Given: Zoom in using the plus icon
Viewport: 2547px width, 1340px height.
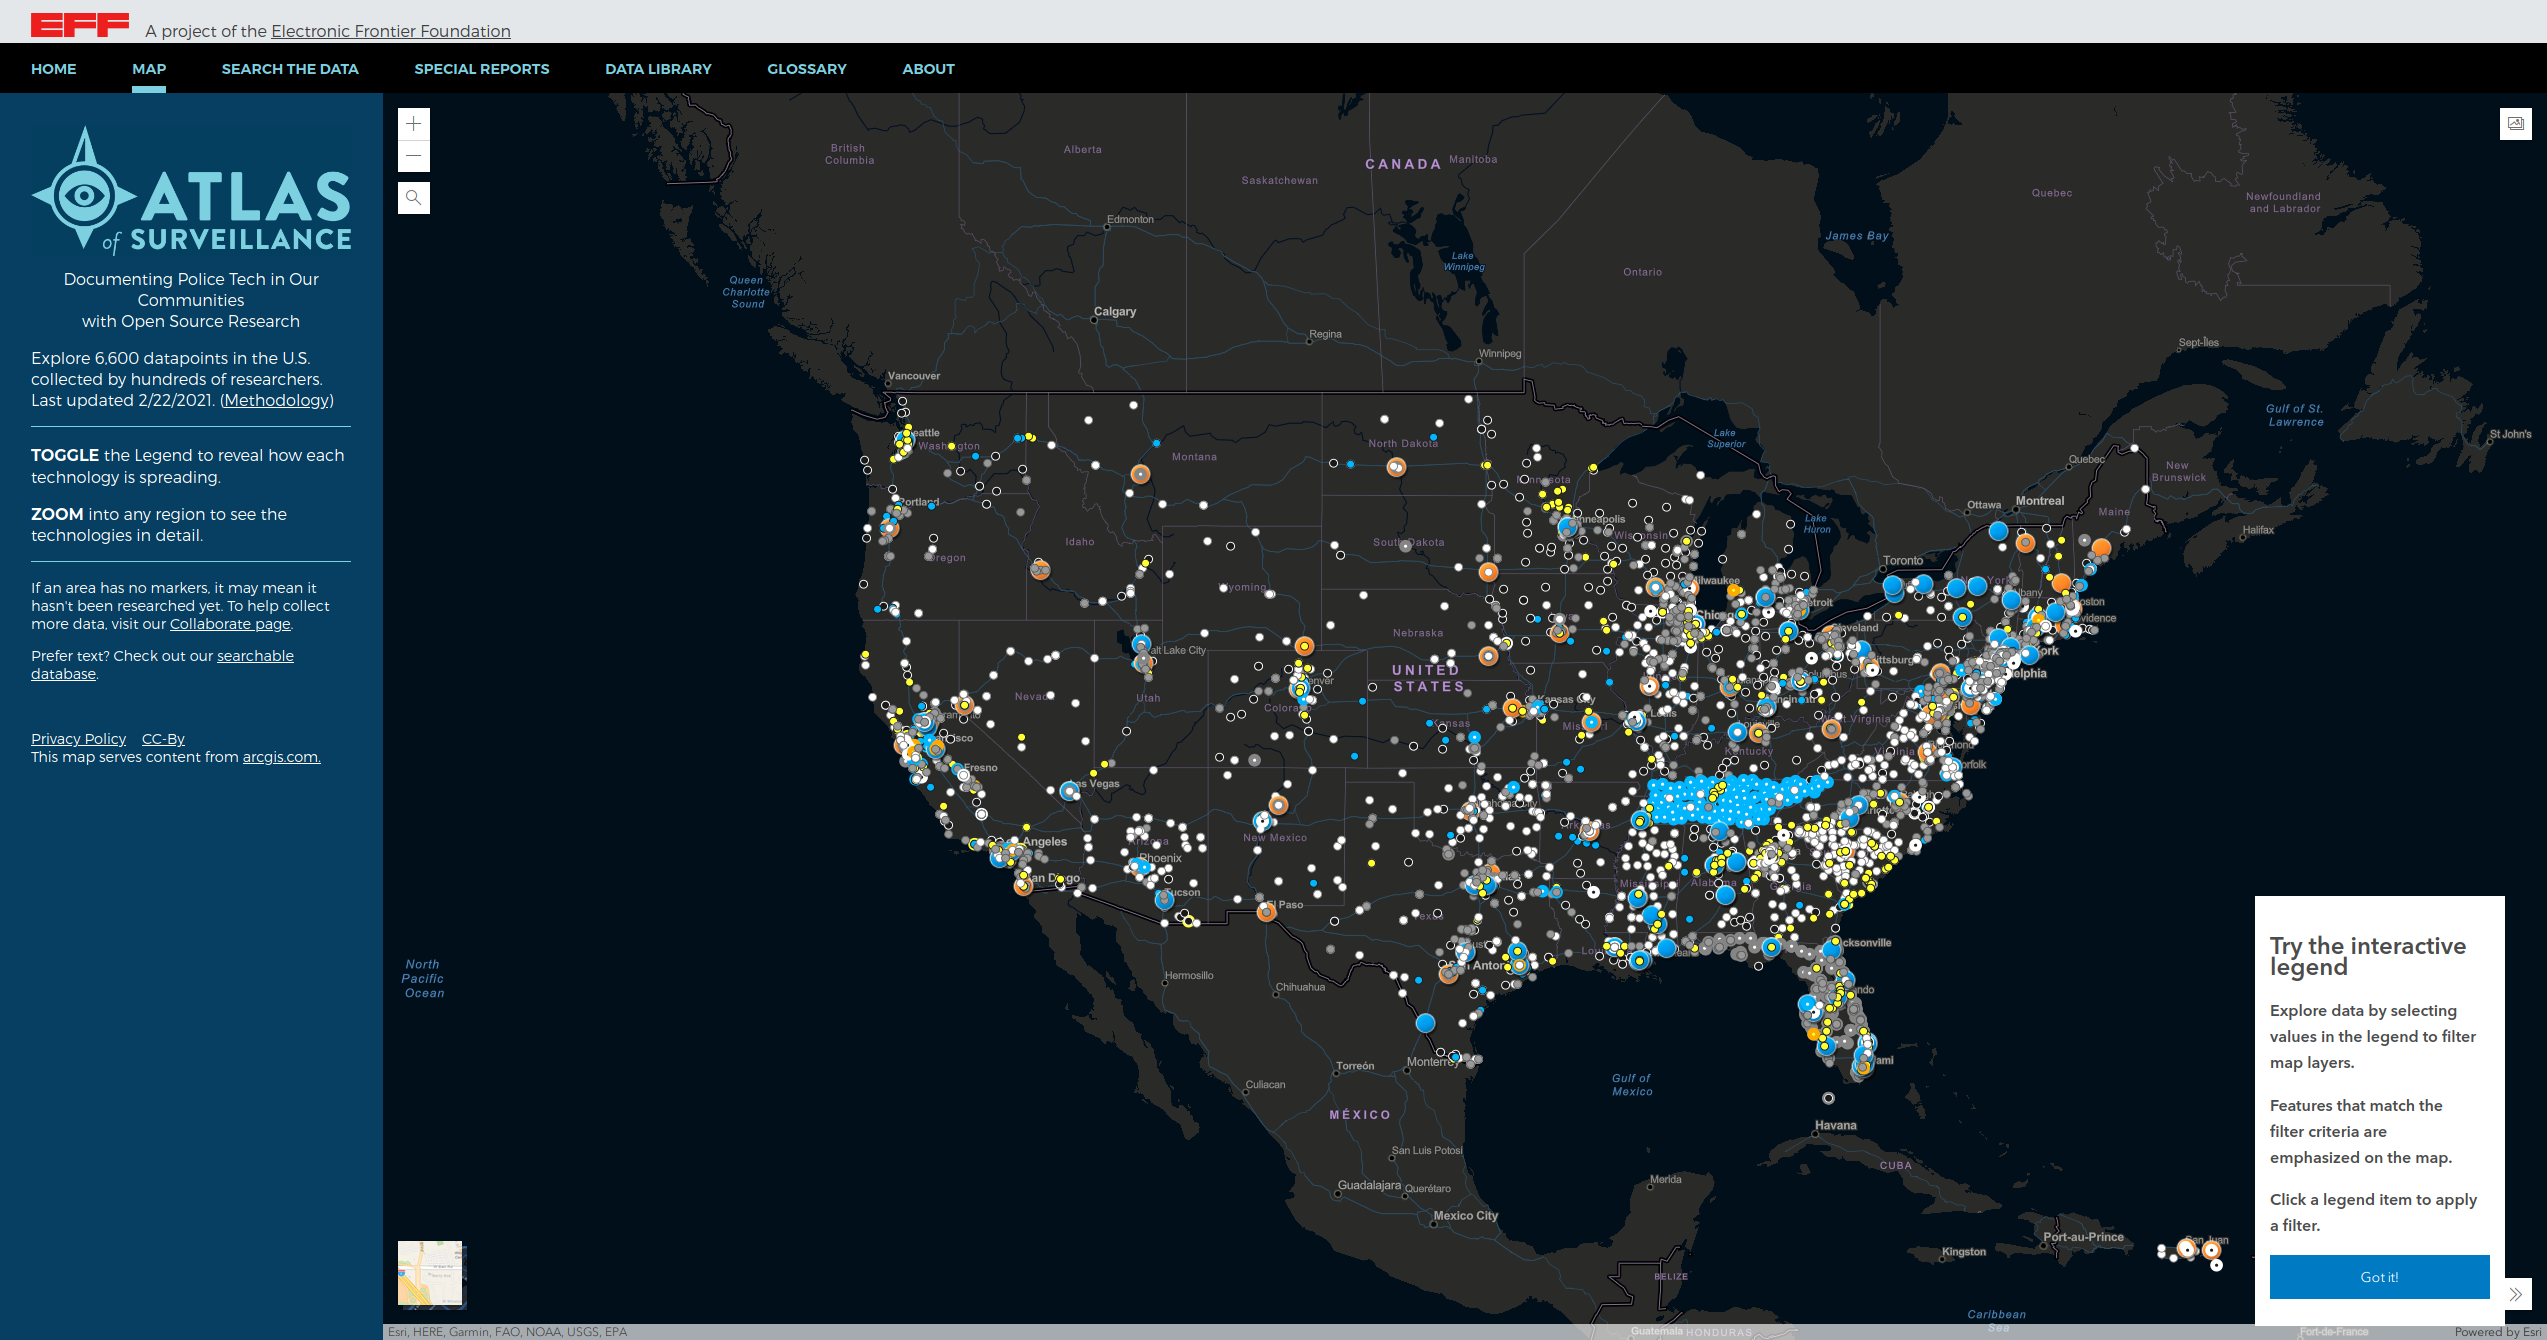Looking at the screenshot, I should coord(412,123).
